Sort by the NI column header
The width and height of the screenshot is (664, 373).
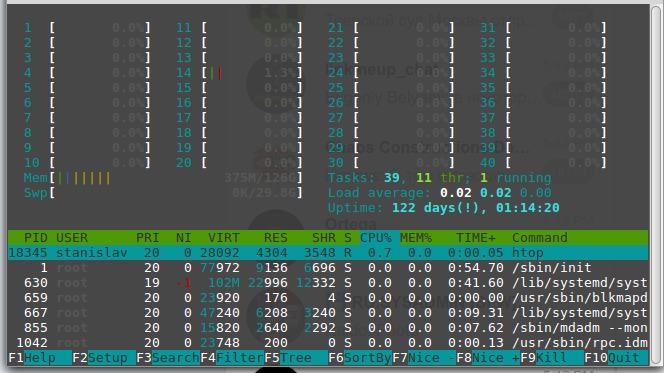183,238
